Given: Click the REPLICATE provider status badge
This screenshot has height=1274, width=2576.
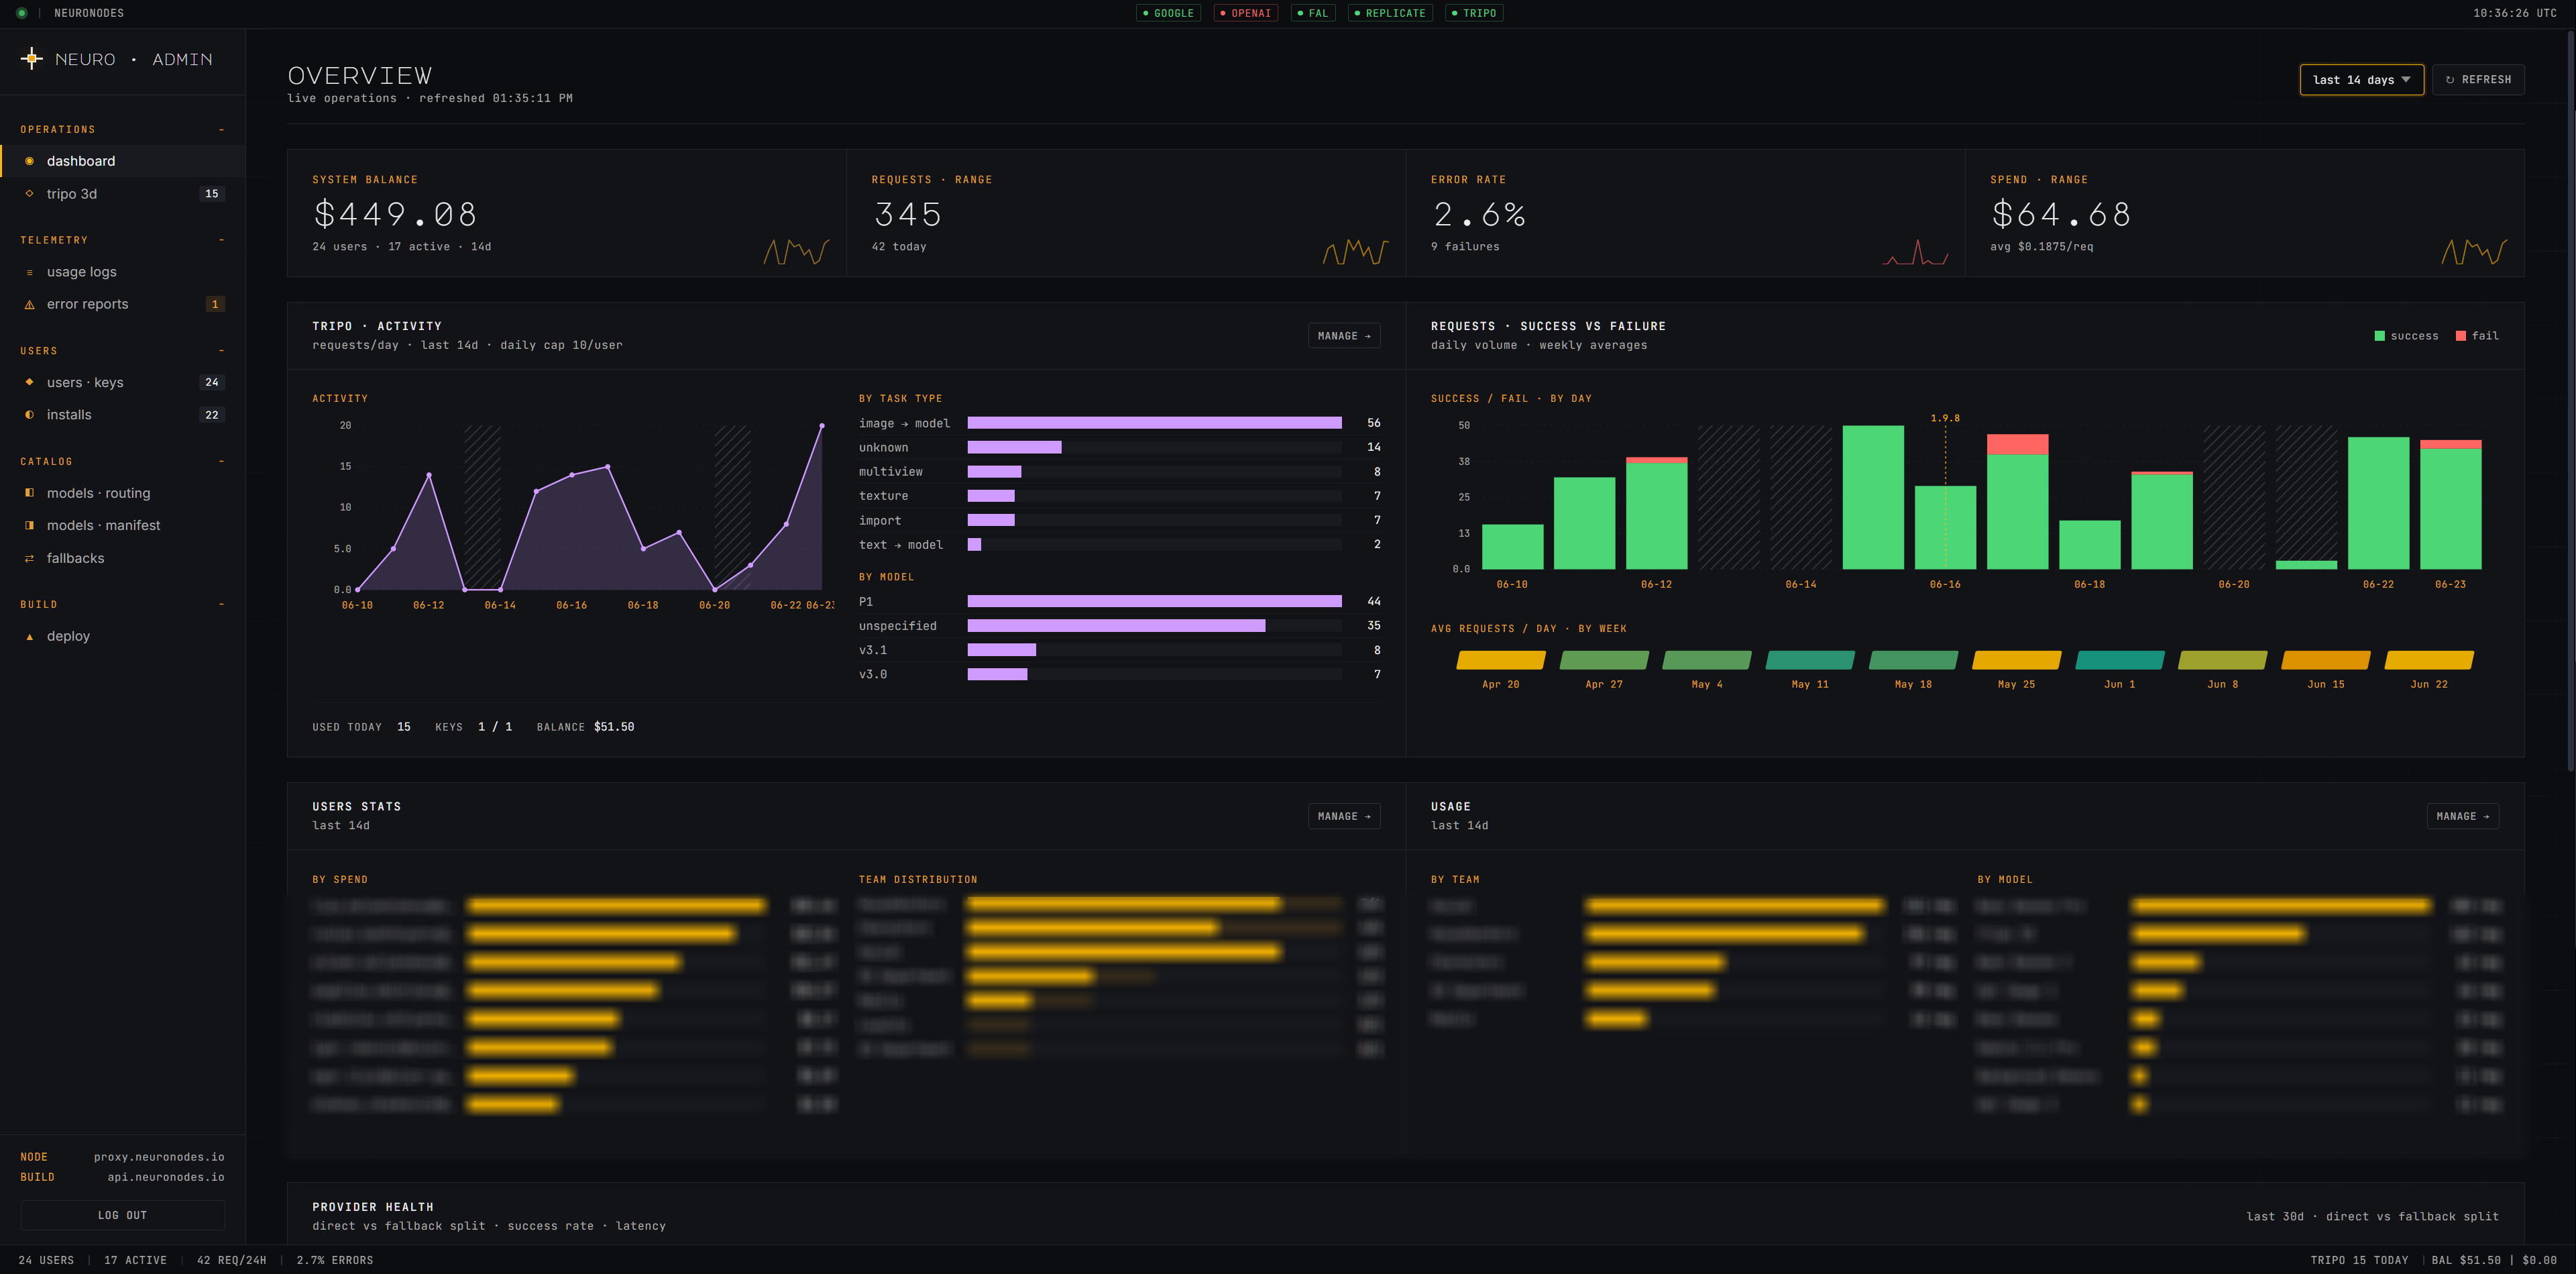Looking at the screenshot, I should click(1390, 13).
